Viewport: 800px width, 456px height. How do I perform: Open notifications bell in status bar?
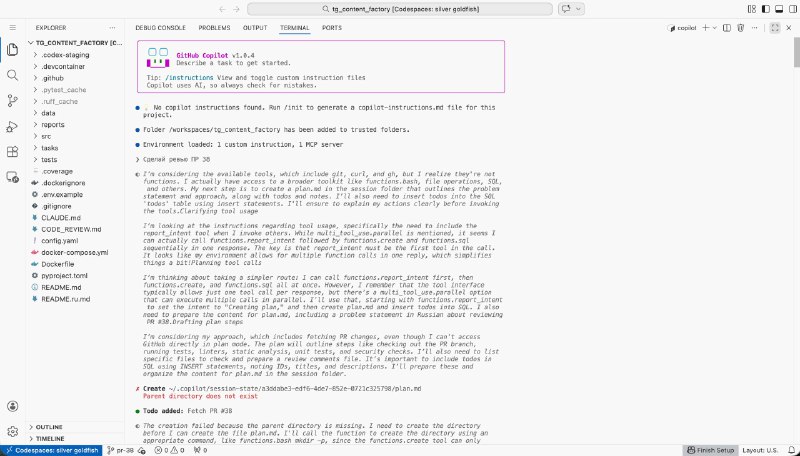pos(791,450)
